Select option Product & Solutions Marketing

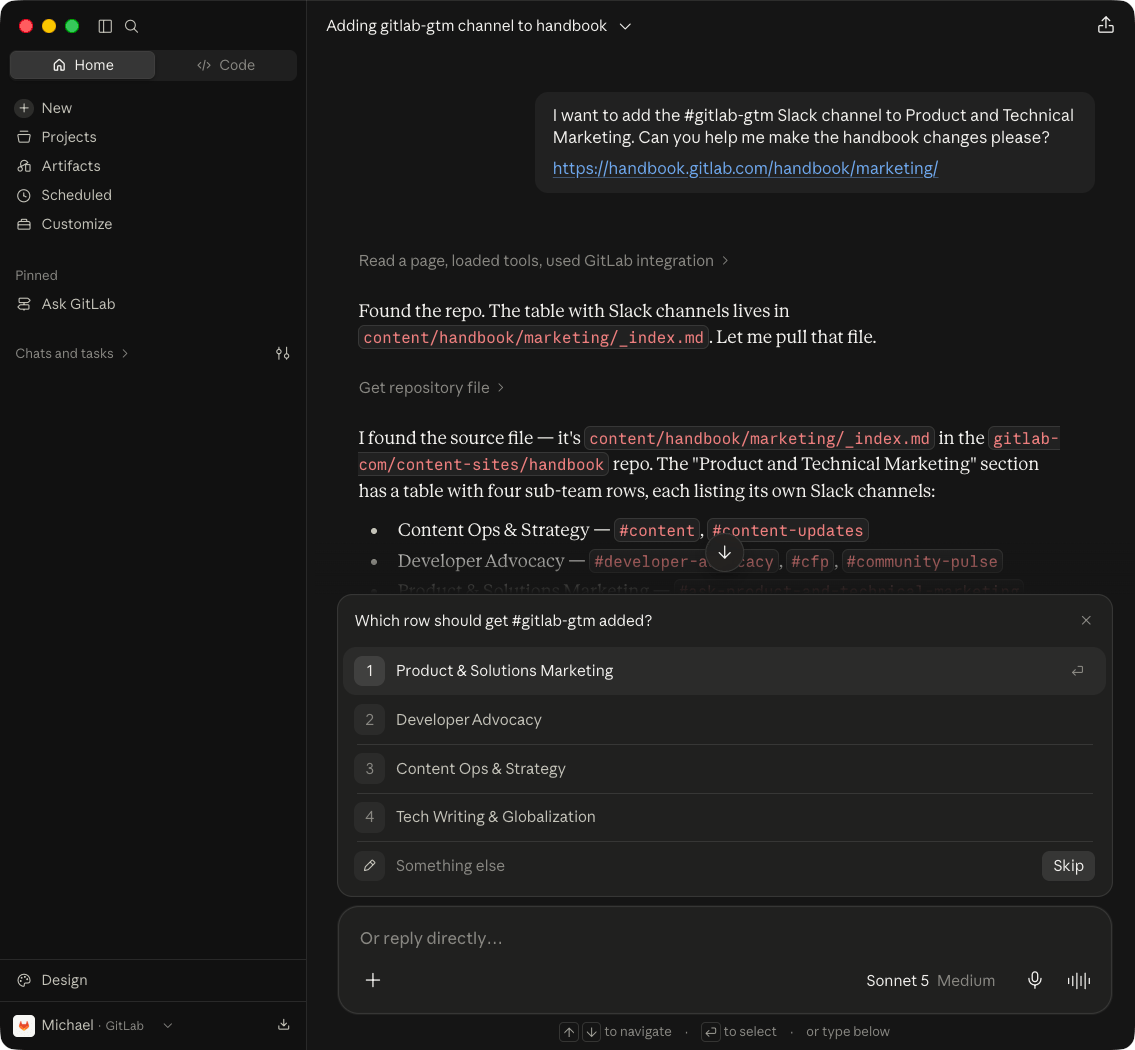coord(724,671)
